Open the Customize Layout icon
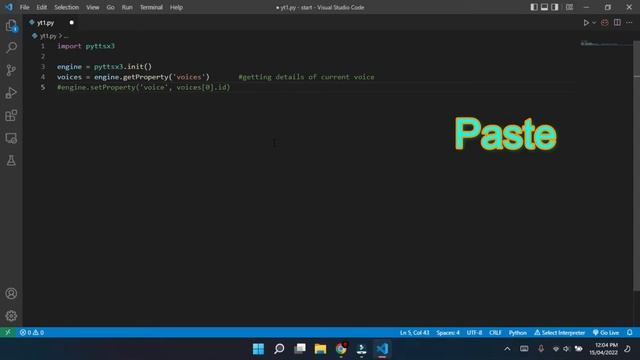The height and width of the screenshot is (360, 640). coord(569,7)
